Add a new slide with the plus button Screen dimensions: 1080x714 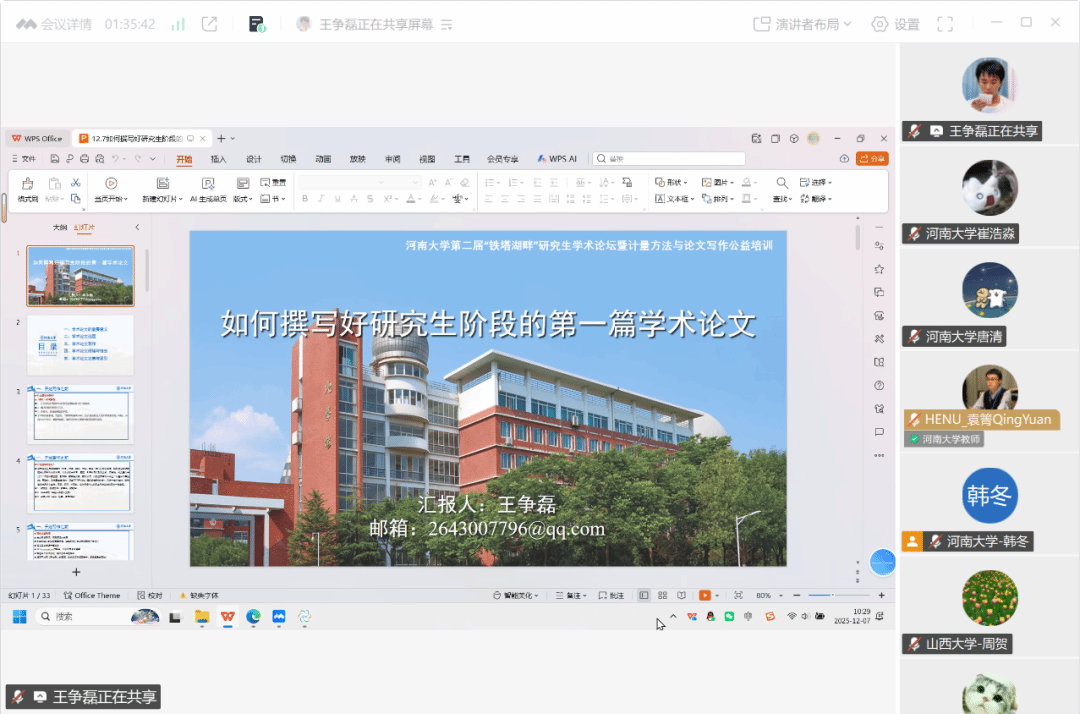coord(76,572)
